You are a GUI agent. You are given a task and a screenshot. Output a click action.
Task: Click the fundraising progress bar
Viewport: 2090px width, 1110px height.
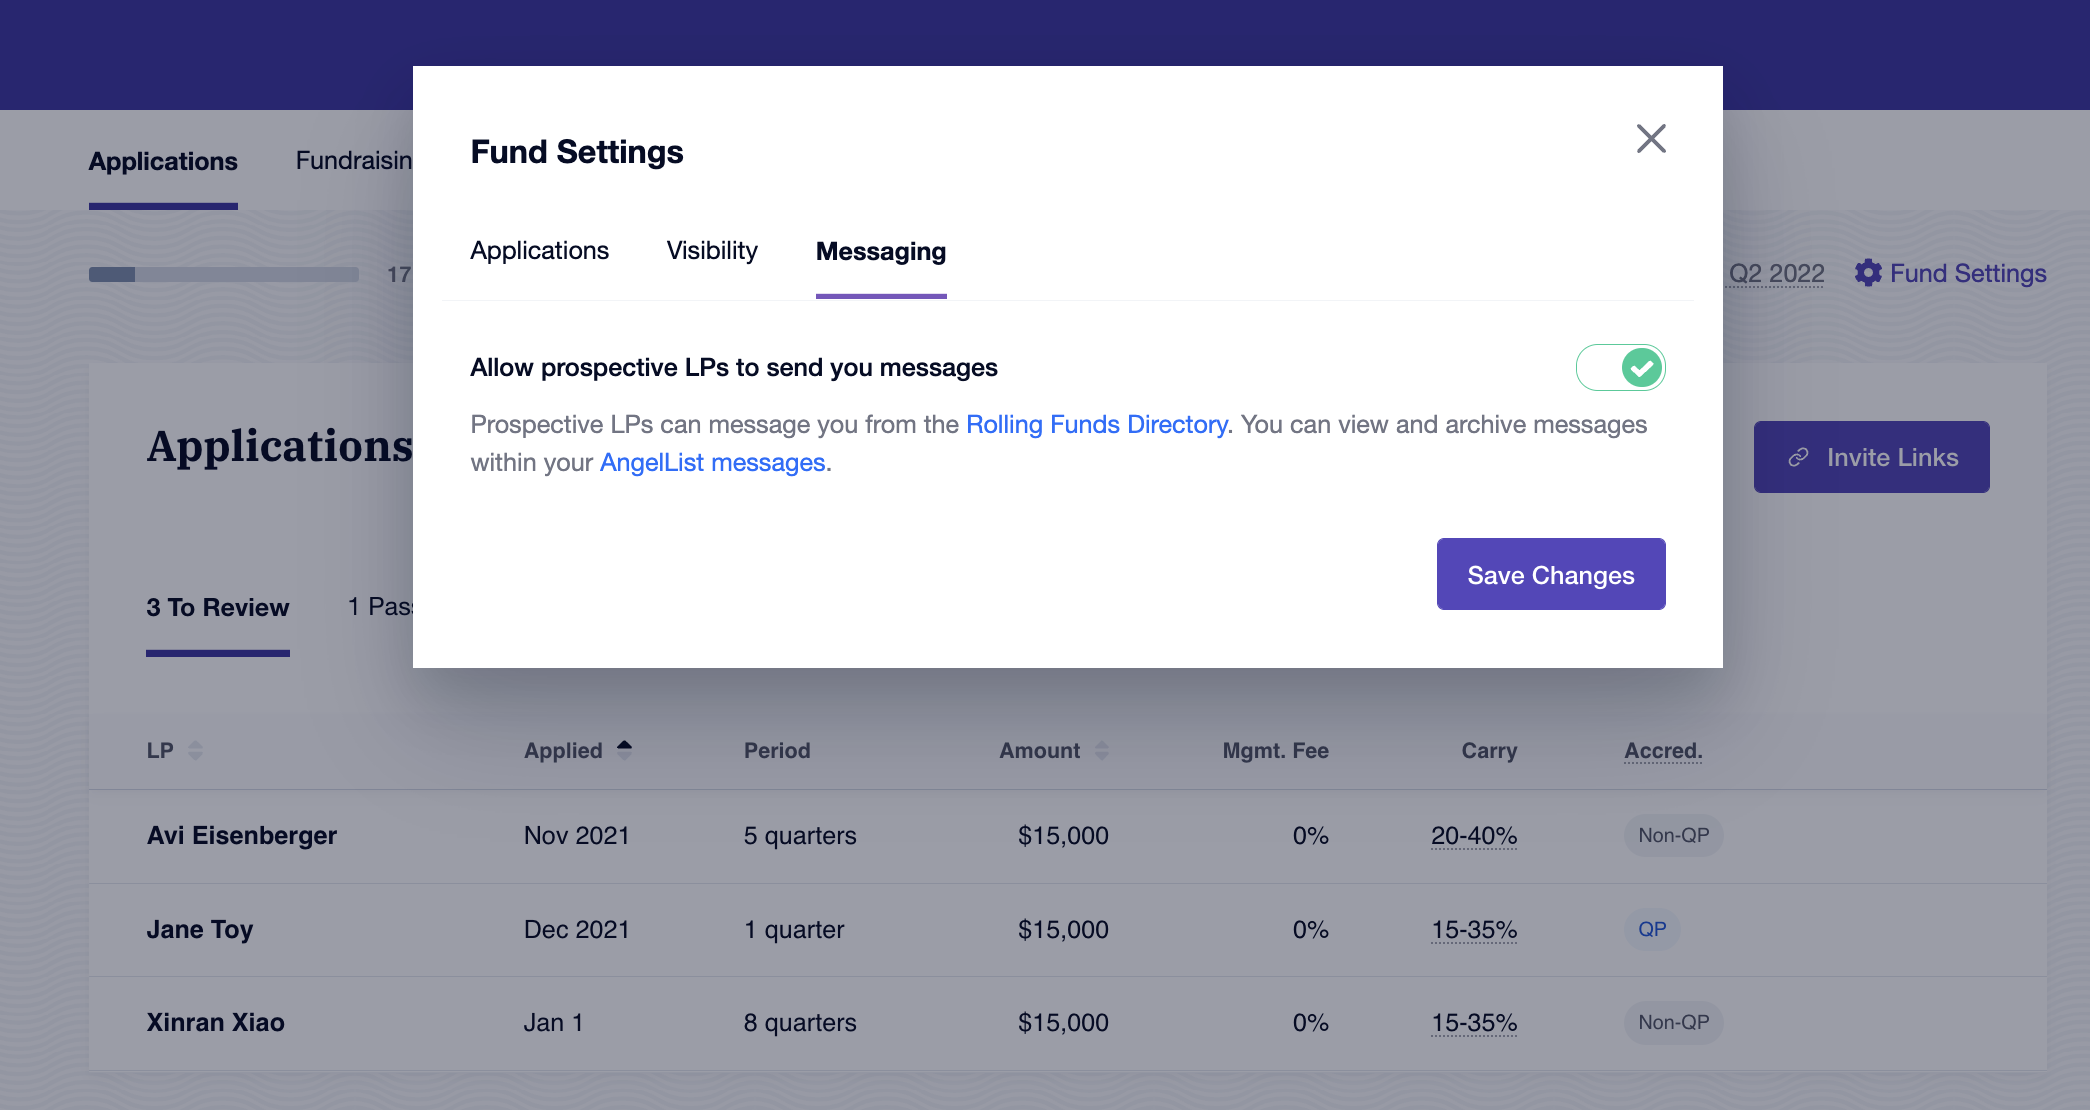[224, 274]
